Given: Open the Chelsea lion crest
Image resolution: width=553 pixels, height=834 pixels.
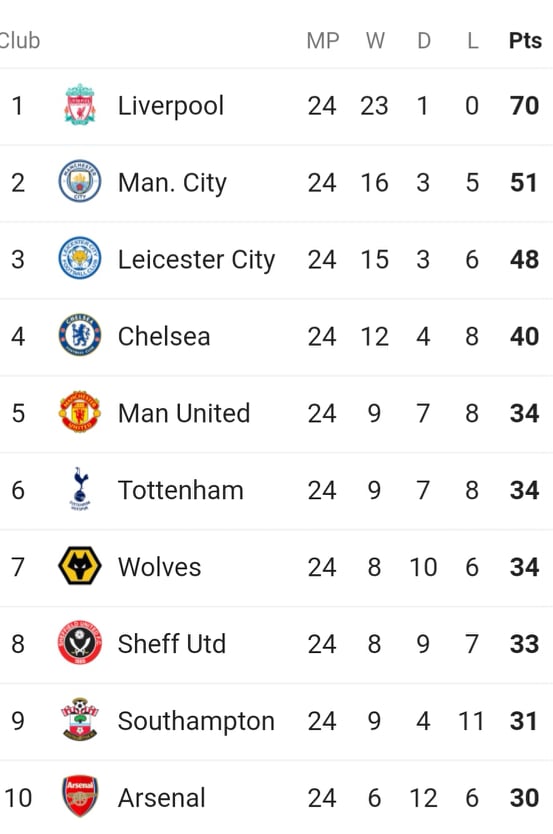Looking at the screenshot, I should click(x=80, y=335).
